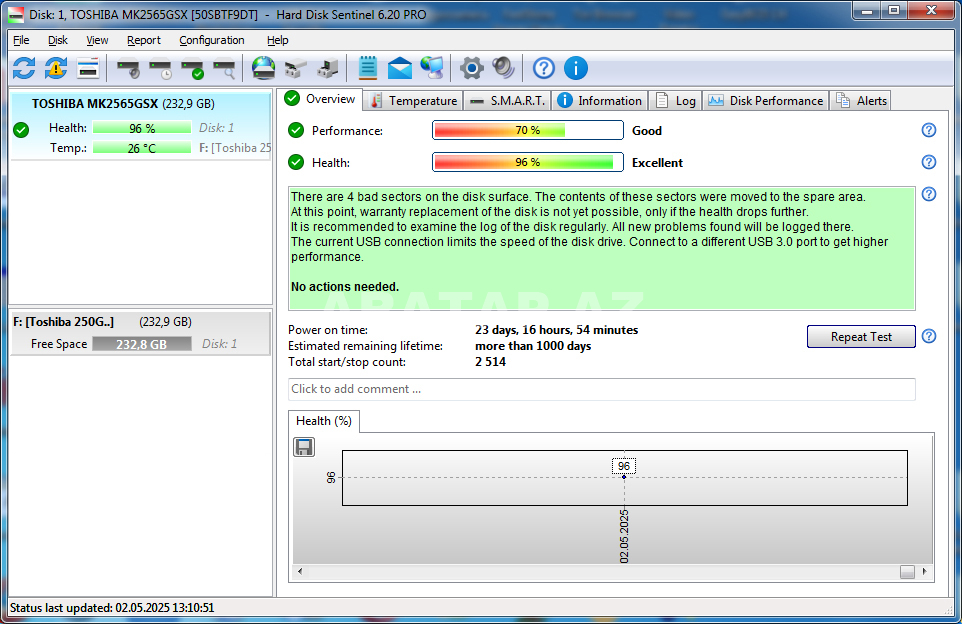962x624 pixels.
Task: Switch to the Disk Performance tab
Action: [x=766, y=101]
